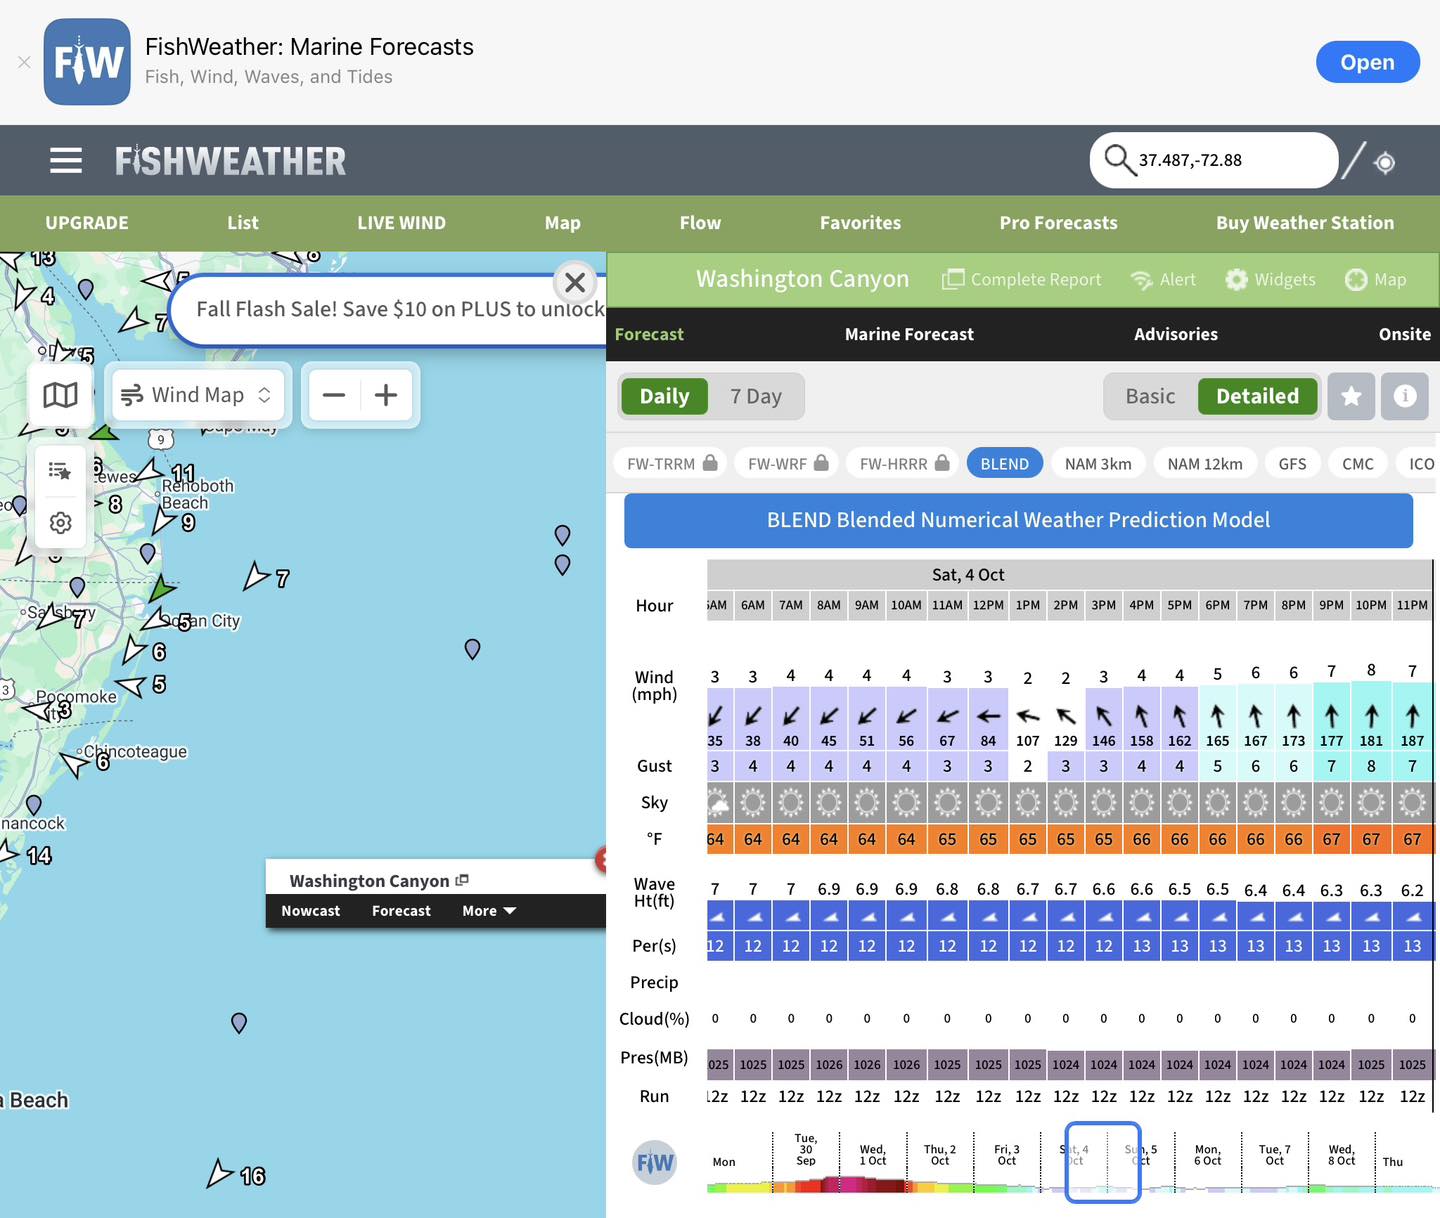Viewport: 1440px width, 1218px height.
Task: Switch to Daily view
Action: [x=664, y=397]
